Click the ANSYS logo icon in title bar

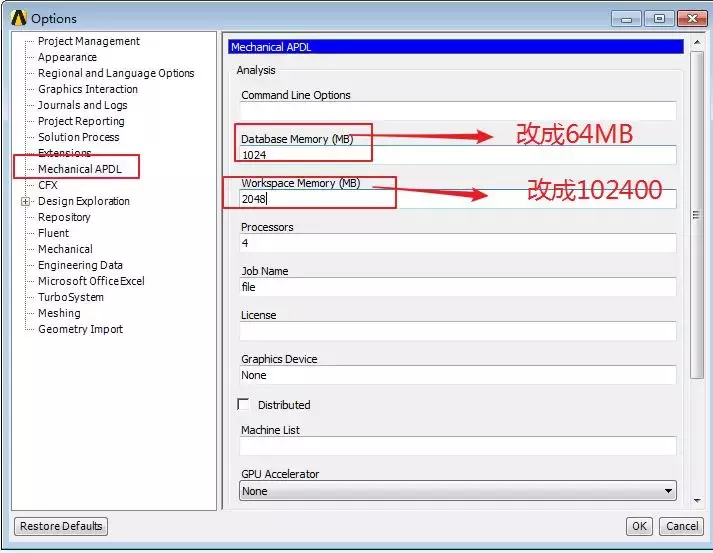tap(19, 18)
